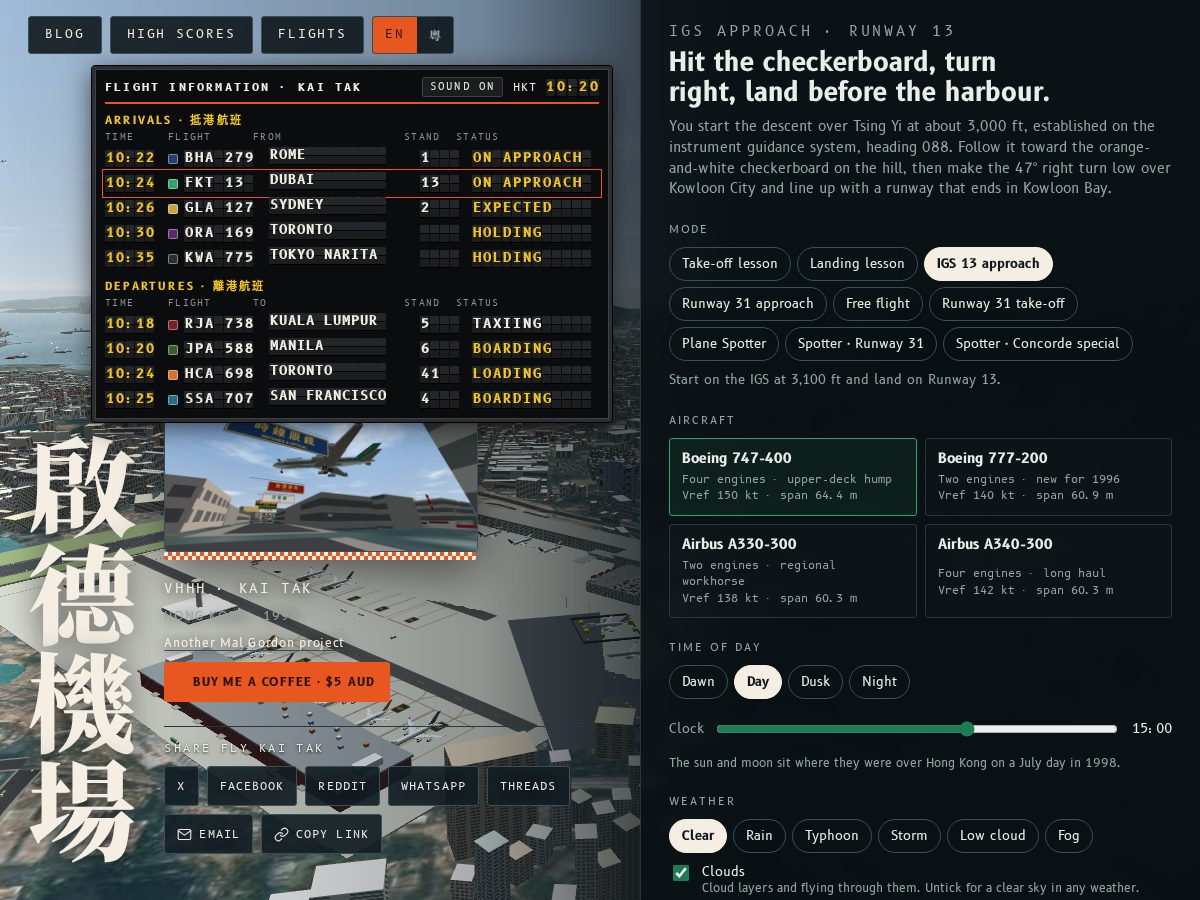The height and width of the screenshot is (900, 1200).
Task: Click the dark airline square for KWA 775
Action: [x=173, y=258]
